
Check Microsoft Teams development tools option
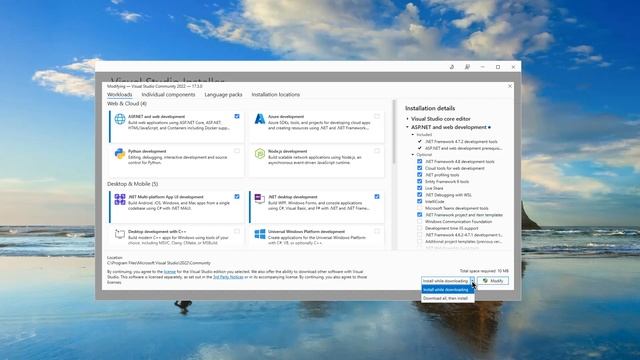pos(420,208)
